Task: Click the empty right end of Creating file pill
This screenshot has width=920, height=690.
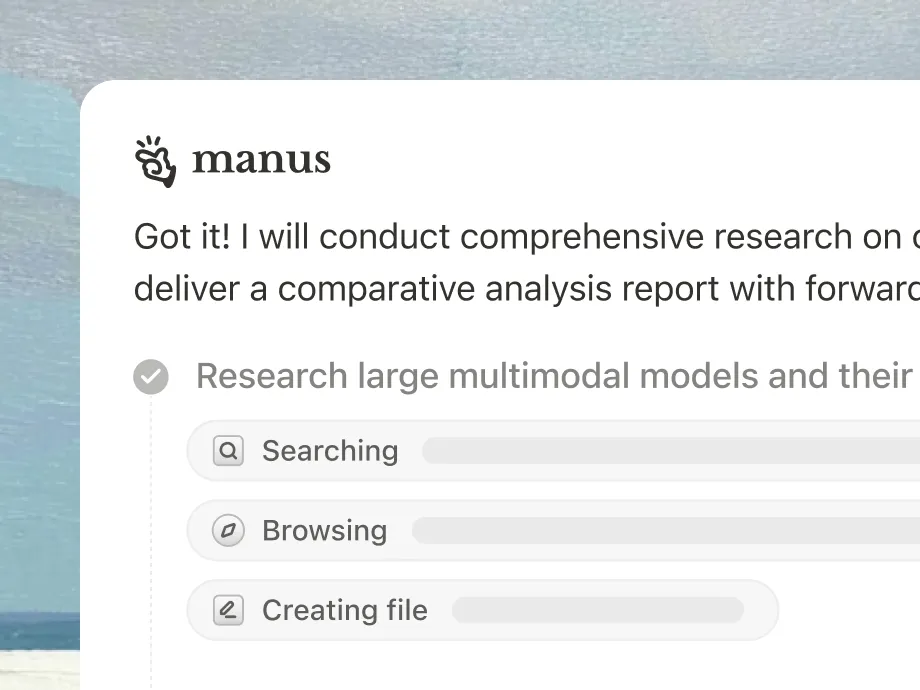Action: pos(760,610)
